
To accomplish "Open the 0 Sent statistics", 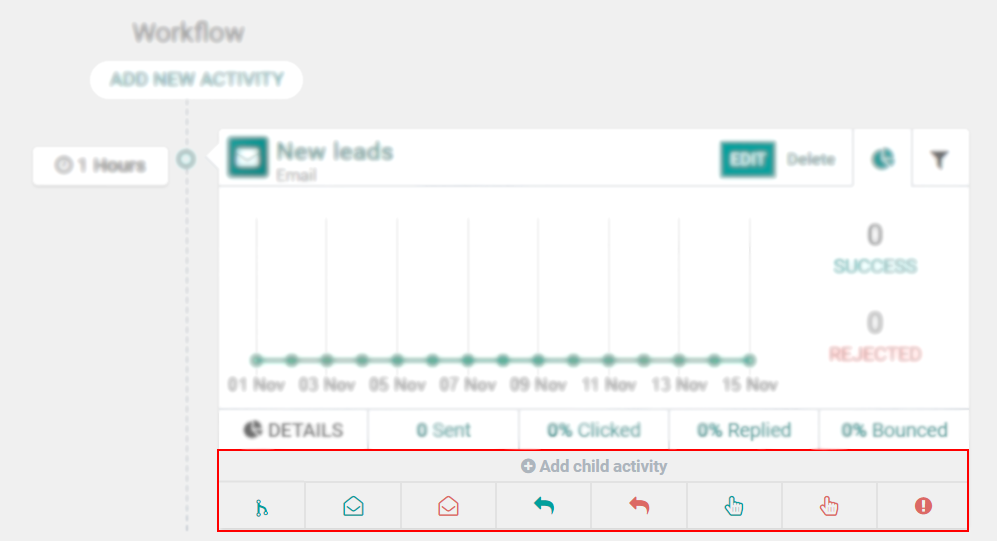I will 443,431.
